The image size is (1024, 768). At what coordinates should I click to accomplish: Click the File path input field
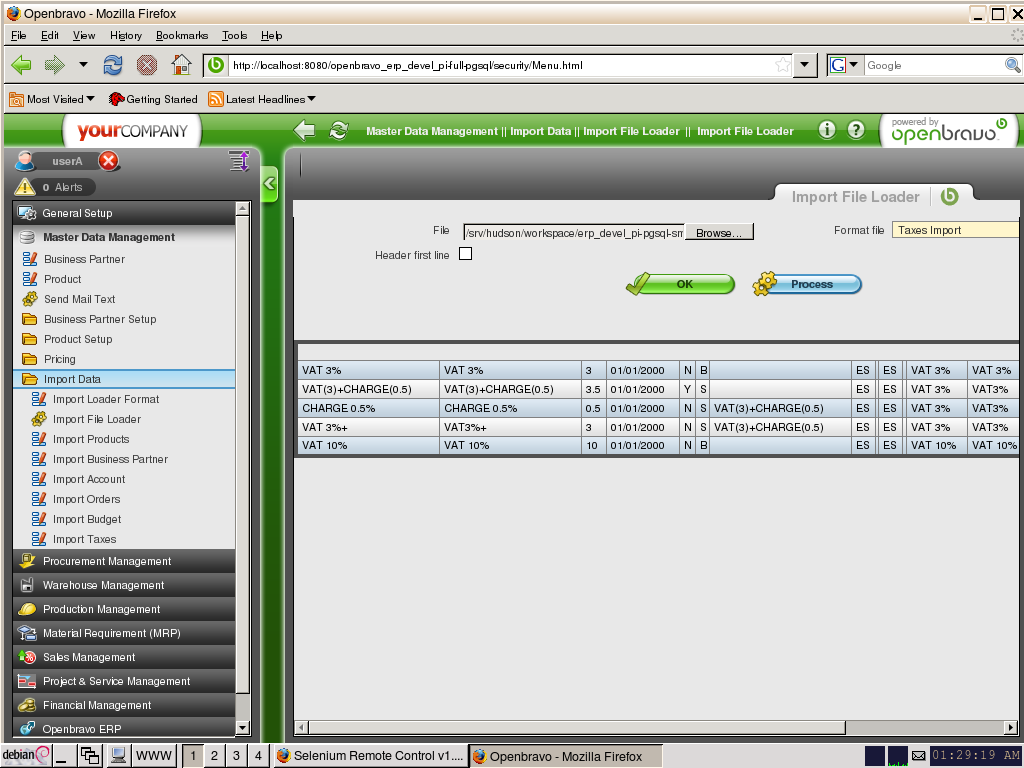coord(573,232)
